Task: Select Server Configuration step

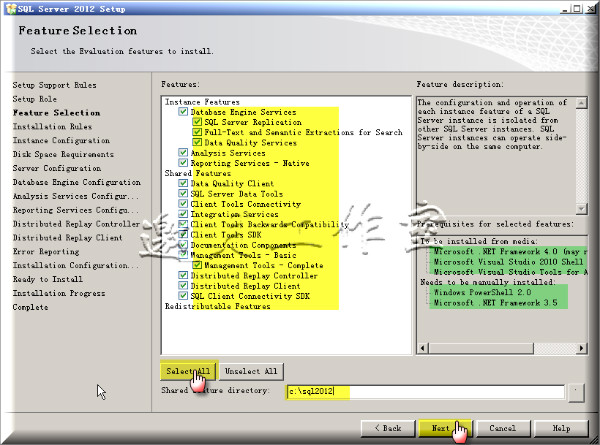Action: 57,168
